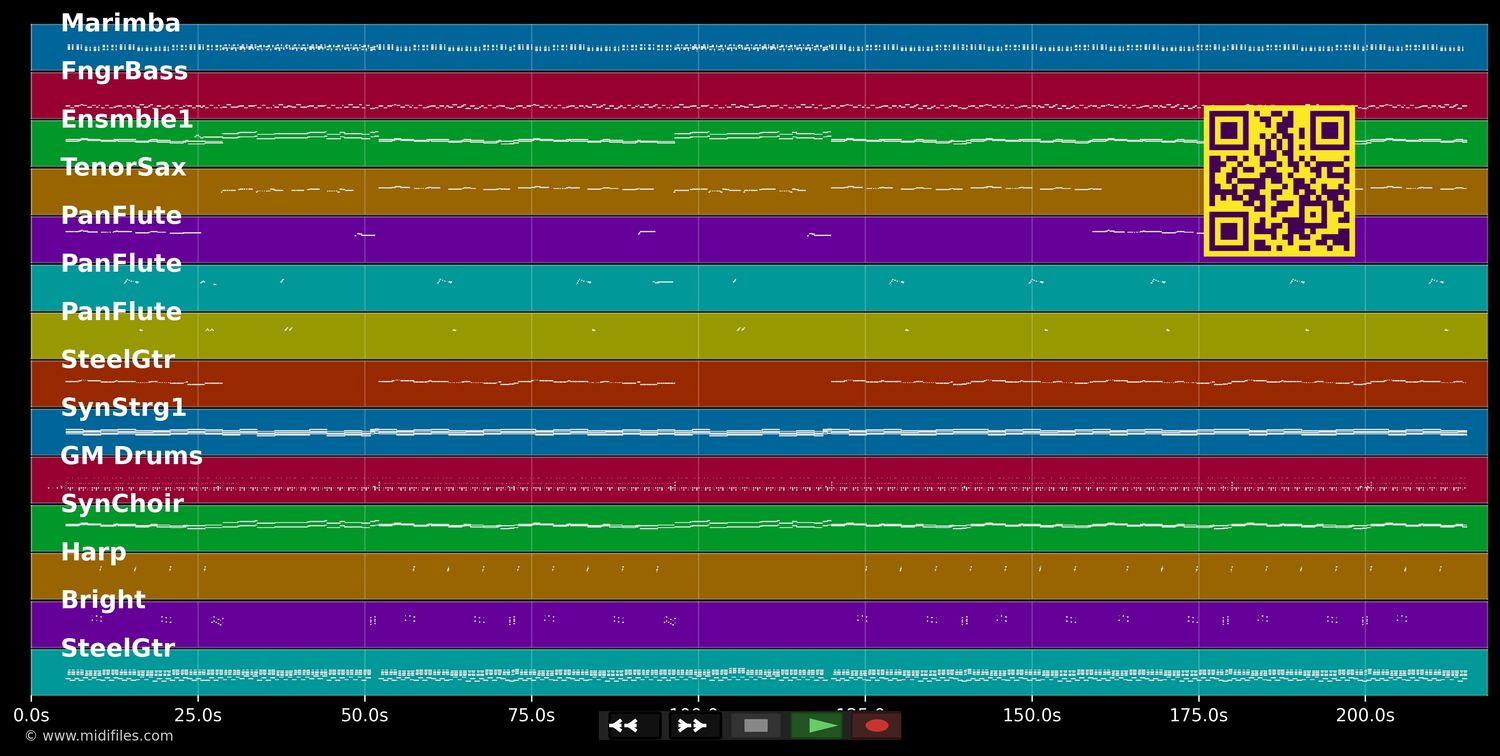Select the SynStrg1 track label
This screenshot has width=1500, height=756.
click(x=124, y=408)
